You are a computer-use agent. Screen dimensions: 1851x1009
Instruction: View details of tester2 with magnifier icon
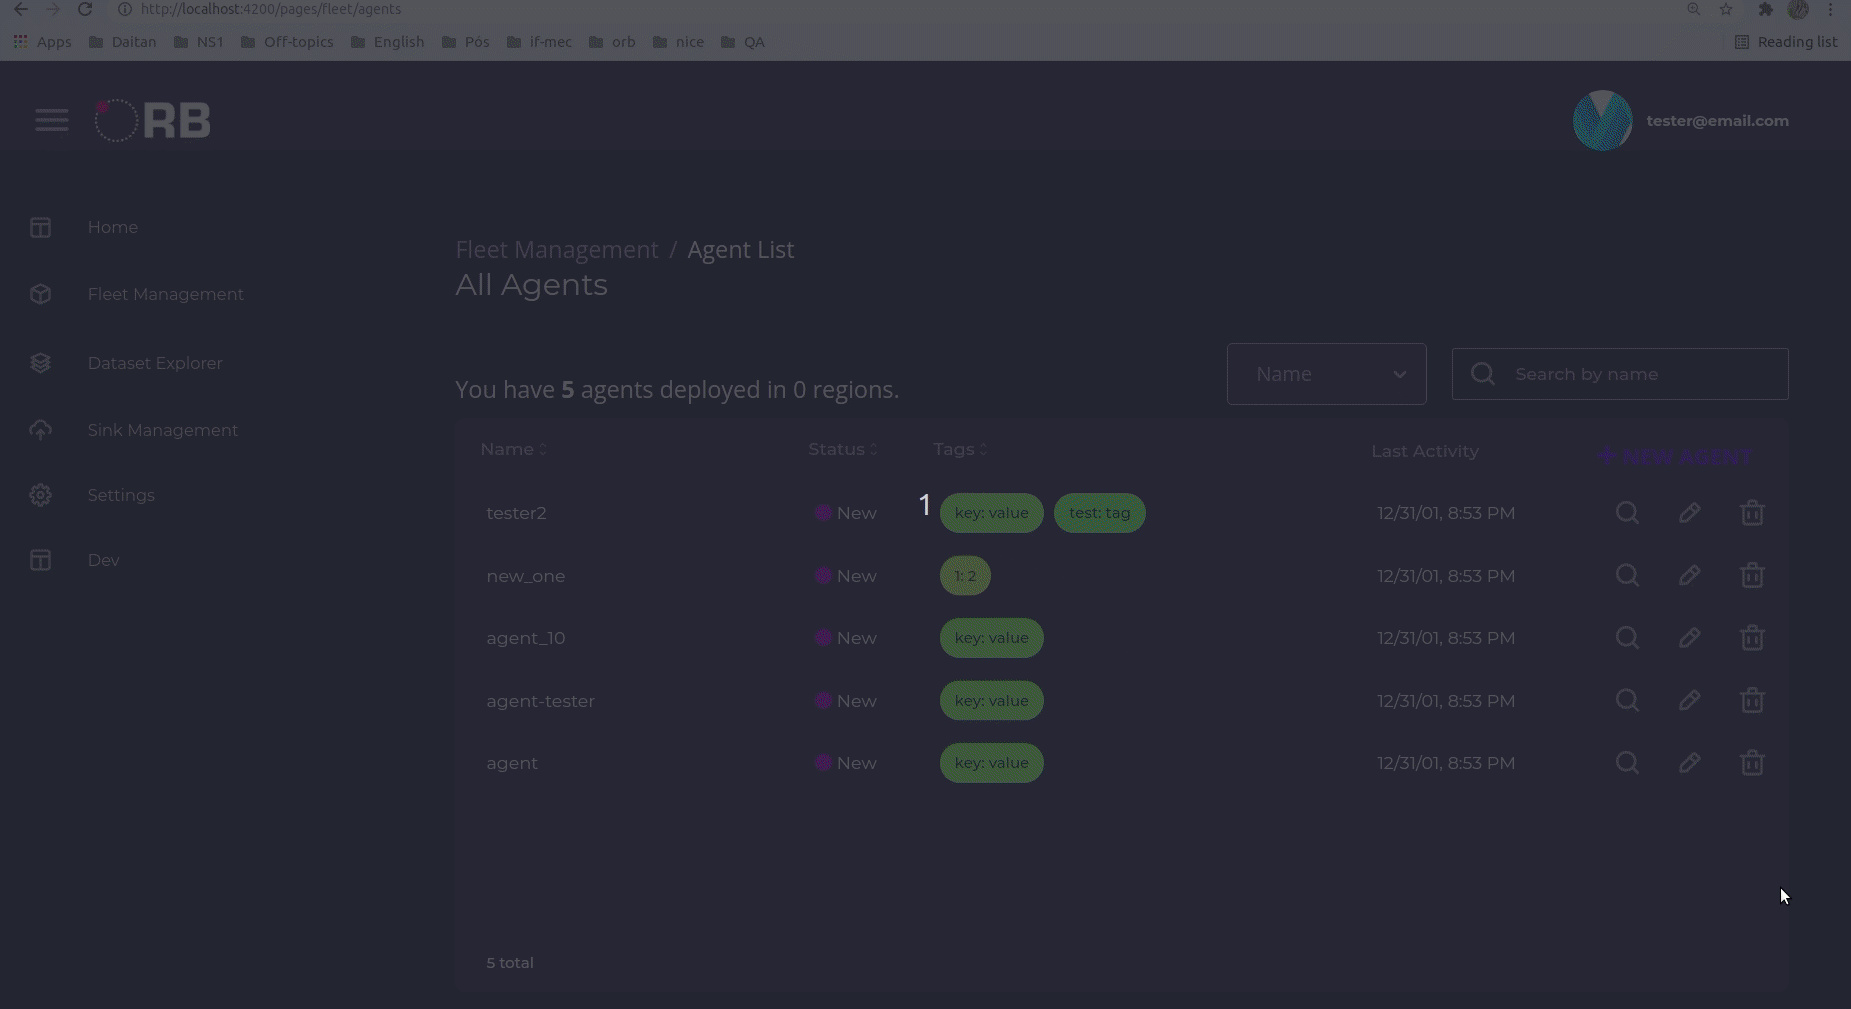pos(1627,512)
